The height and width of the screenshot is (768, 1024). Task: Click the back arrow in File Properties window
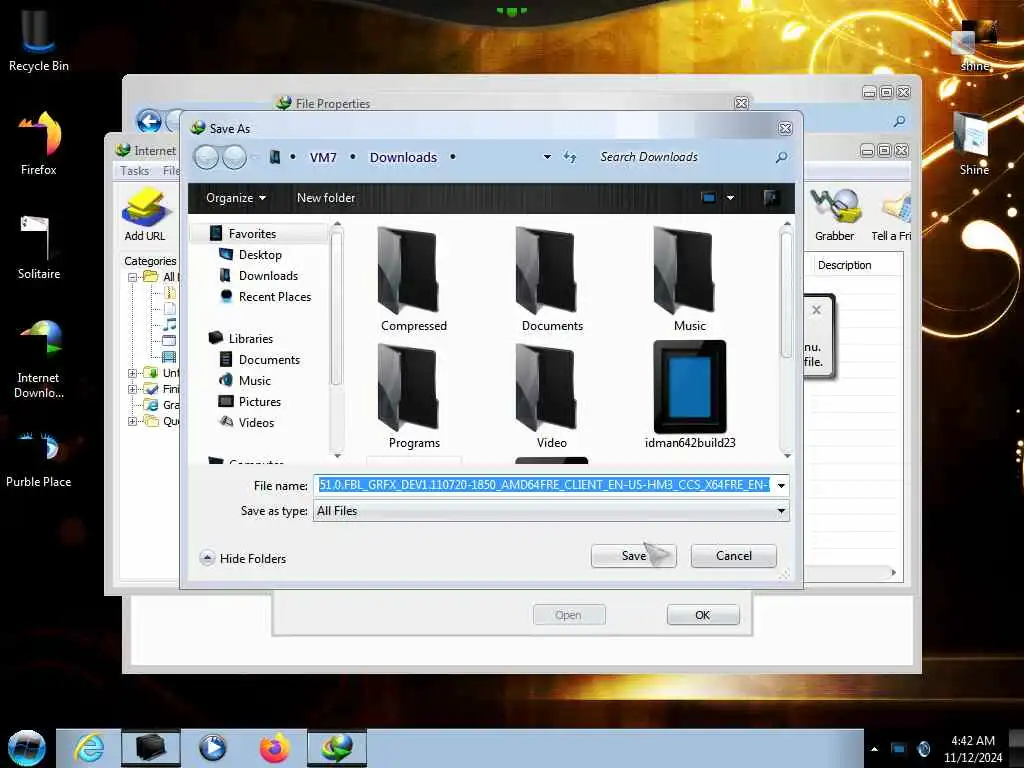(149, 121)
